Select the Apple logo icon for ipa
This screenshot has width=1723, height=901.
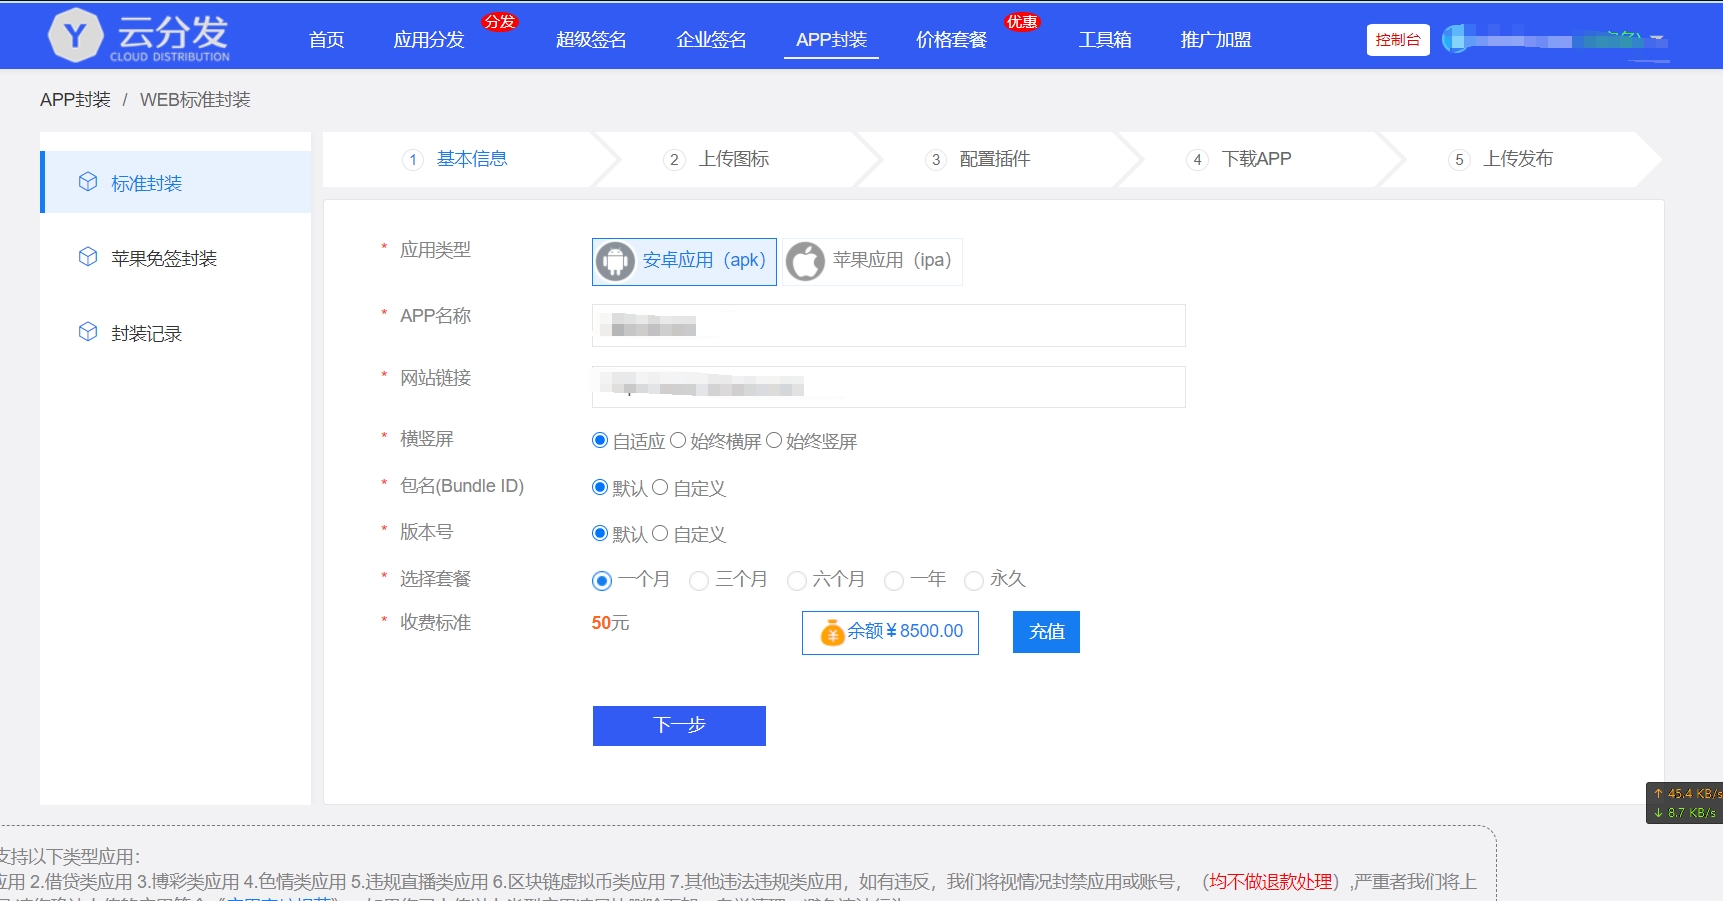[805, 261]
